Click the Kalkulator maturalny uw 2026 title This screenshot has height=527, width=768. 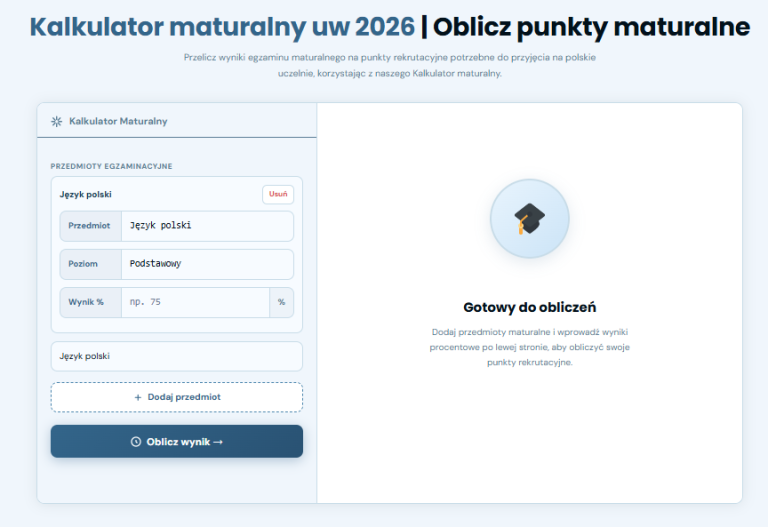tap(222, 26)
